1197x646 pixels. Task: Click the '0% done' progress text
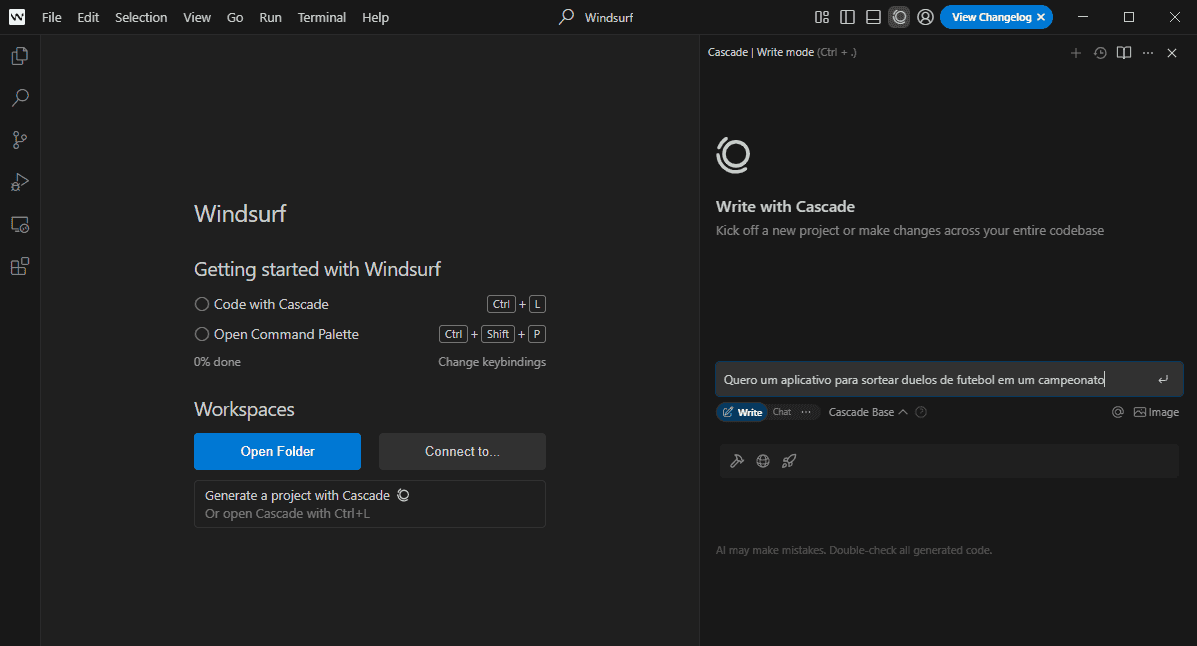[217, 362]
